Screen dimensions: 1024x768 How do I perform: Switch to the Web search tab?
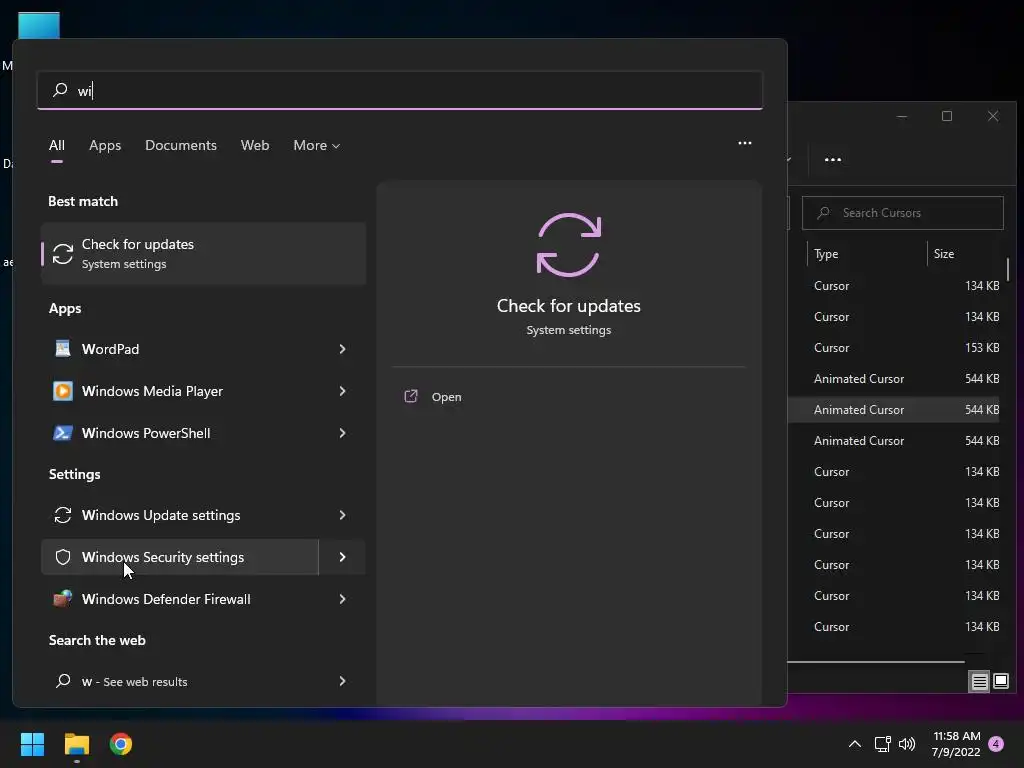point(255,145)
